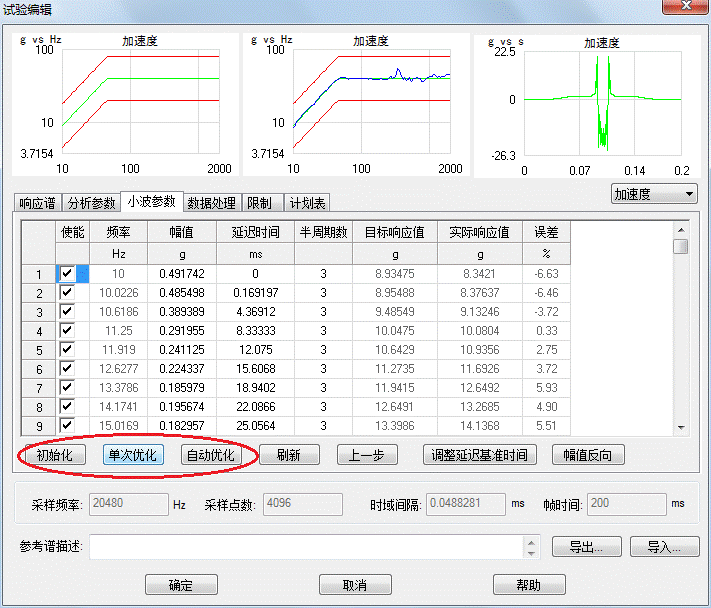Click table scrollbar up arrow
The image size is (711, 608).
(x=681, y=230)
